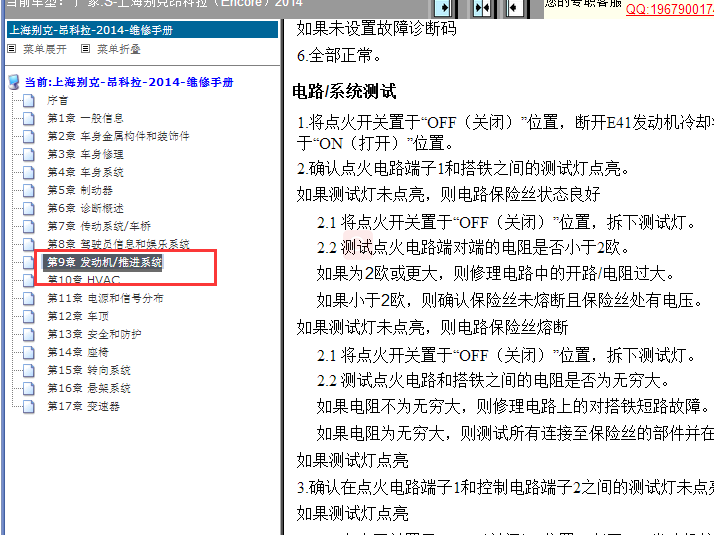Open the 序言 preface entry
The height and width of the screenshot is (535, 714).
click(57, 100)
